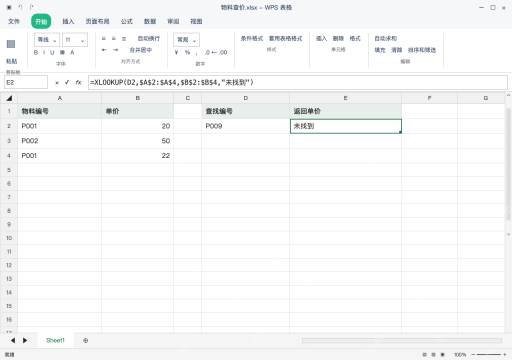Click Insert 插入 in Cells group
The image size is (512, 360).
pos(321,39)
